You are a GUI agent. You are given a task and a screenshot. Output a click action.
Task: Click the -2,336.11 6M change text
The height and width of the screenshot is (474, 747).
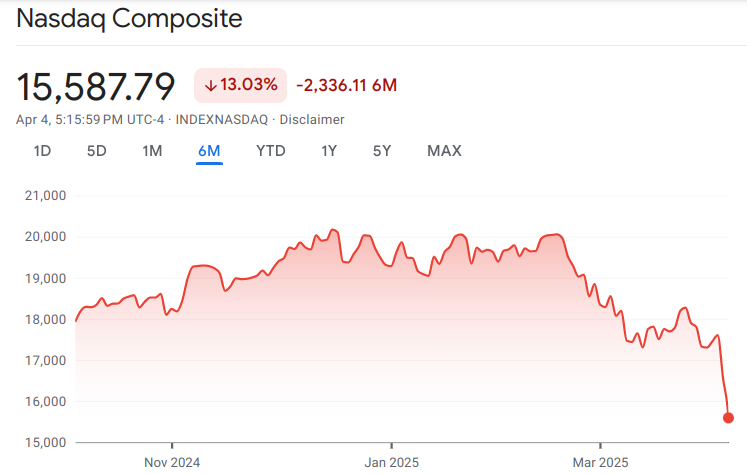[x=347, y=86]
